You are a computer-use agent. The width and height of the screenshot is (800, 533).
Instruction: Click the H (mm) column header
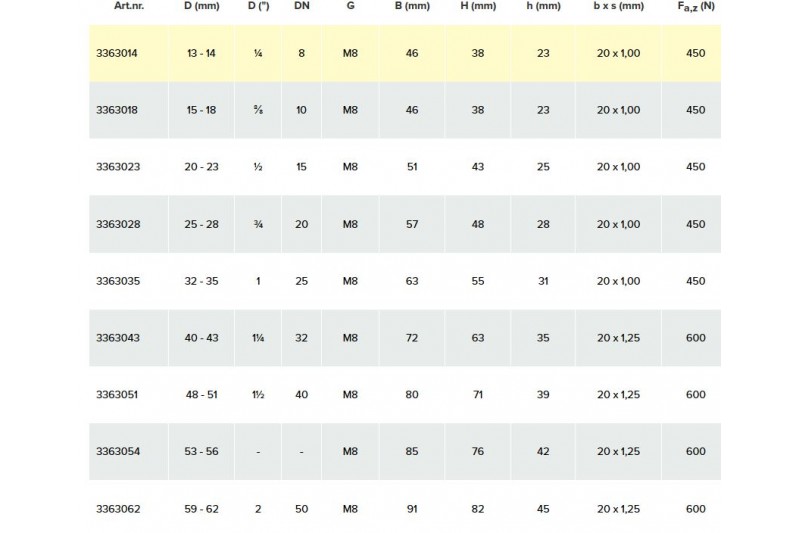[x=478, y=6]
